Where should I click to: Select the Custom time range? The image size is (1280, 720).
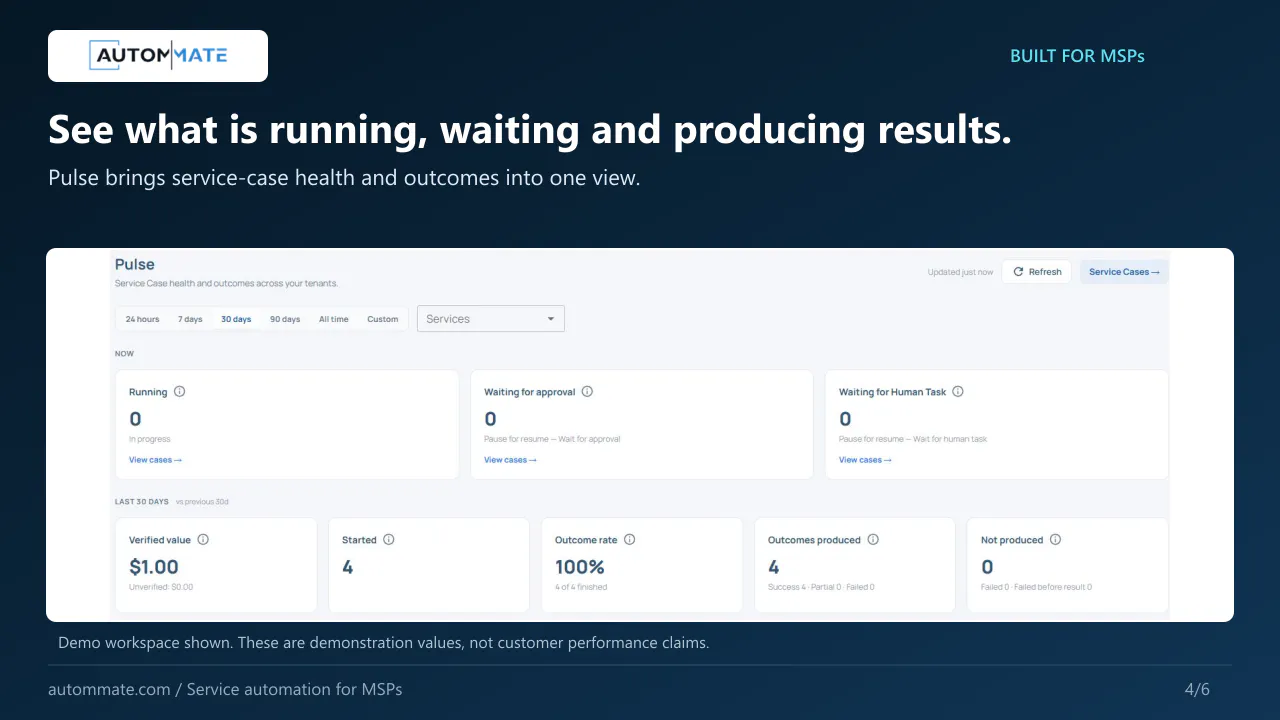tap(383, 319)
